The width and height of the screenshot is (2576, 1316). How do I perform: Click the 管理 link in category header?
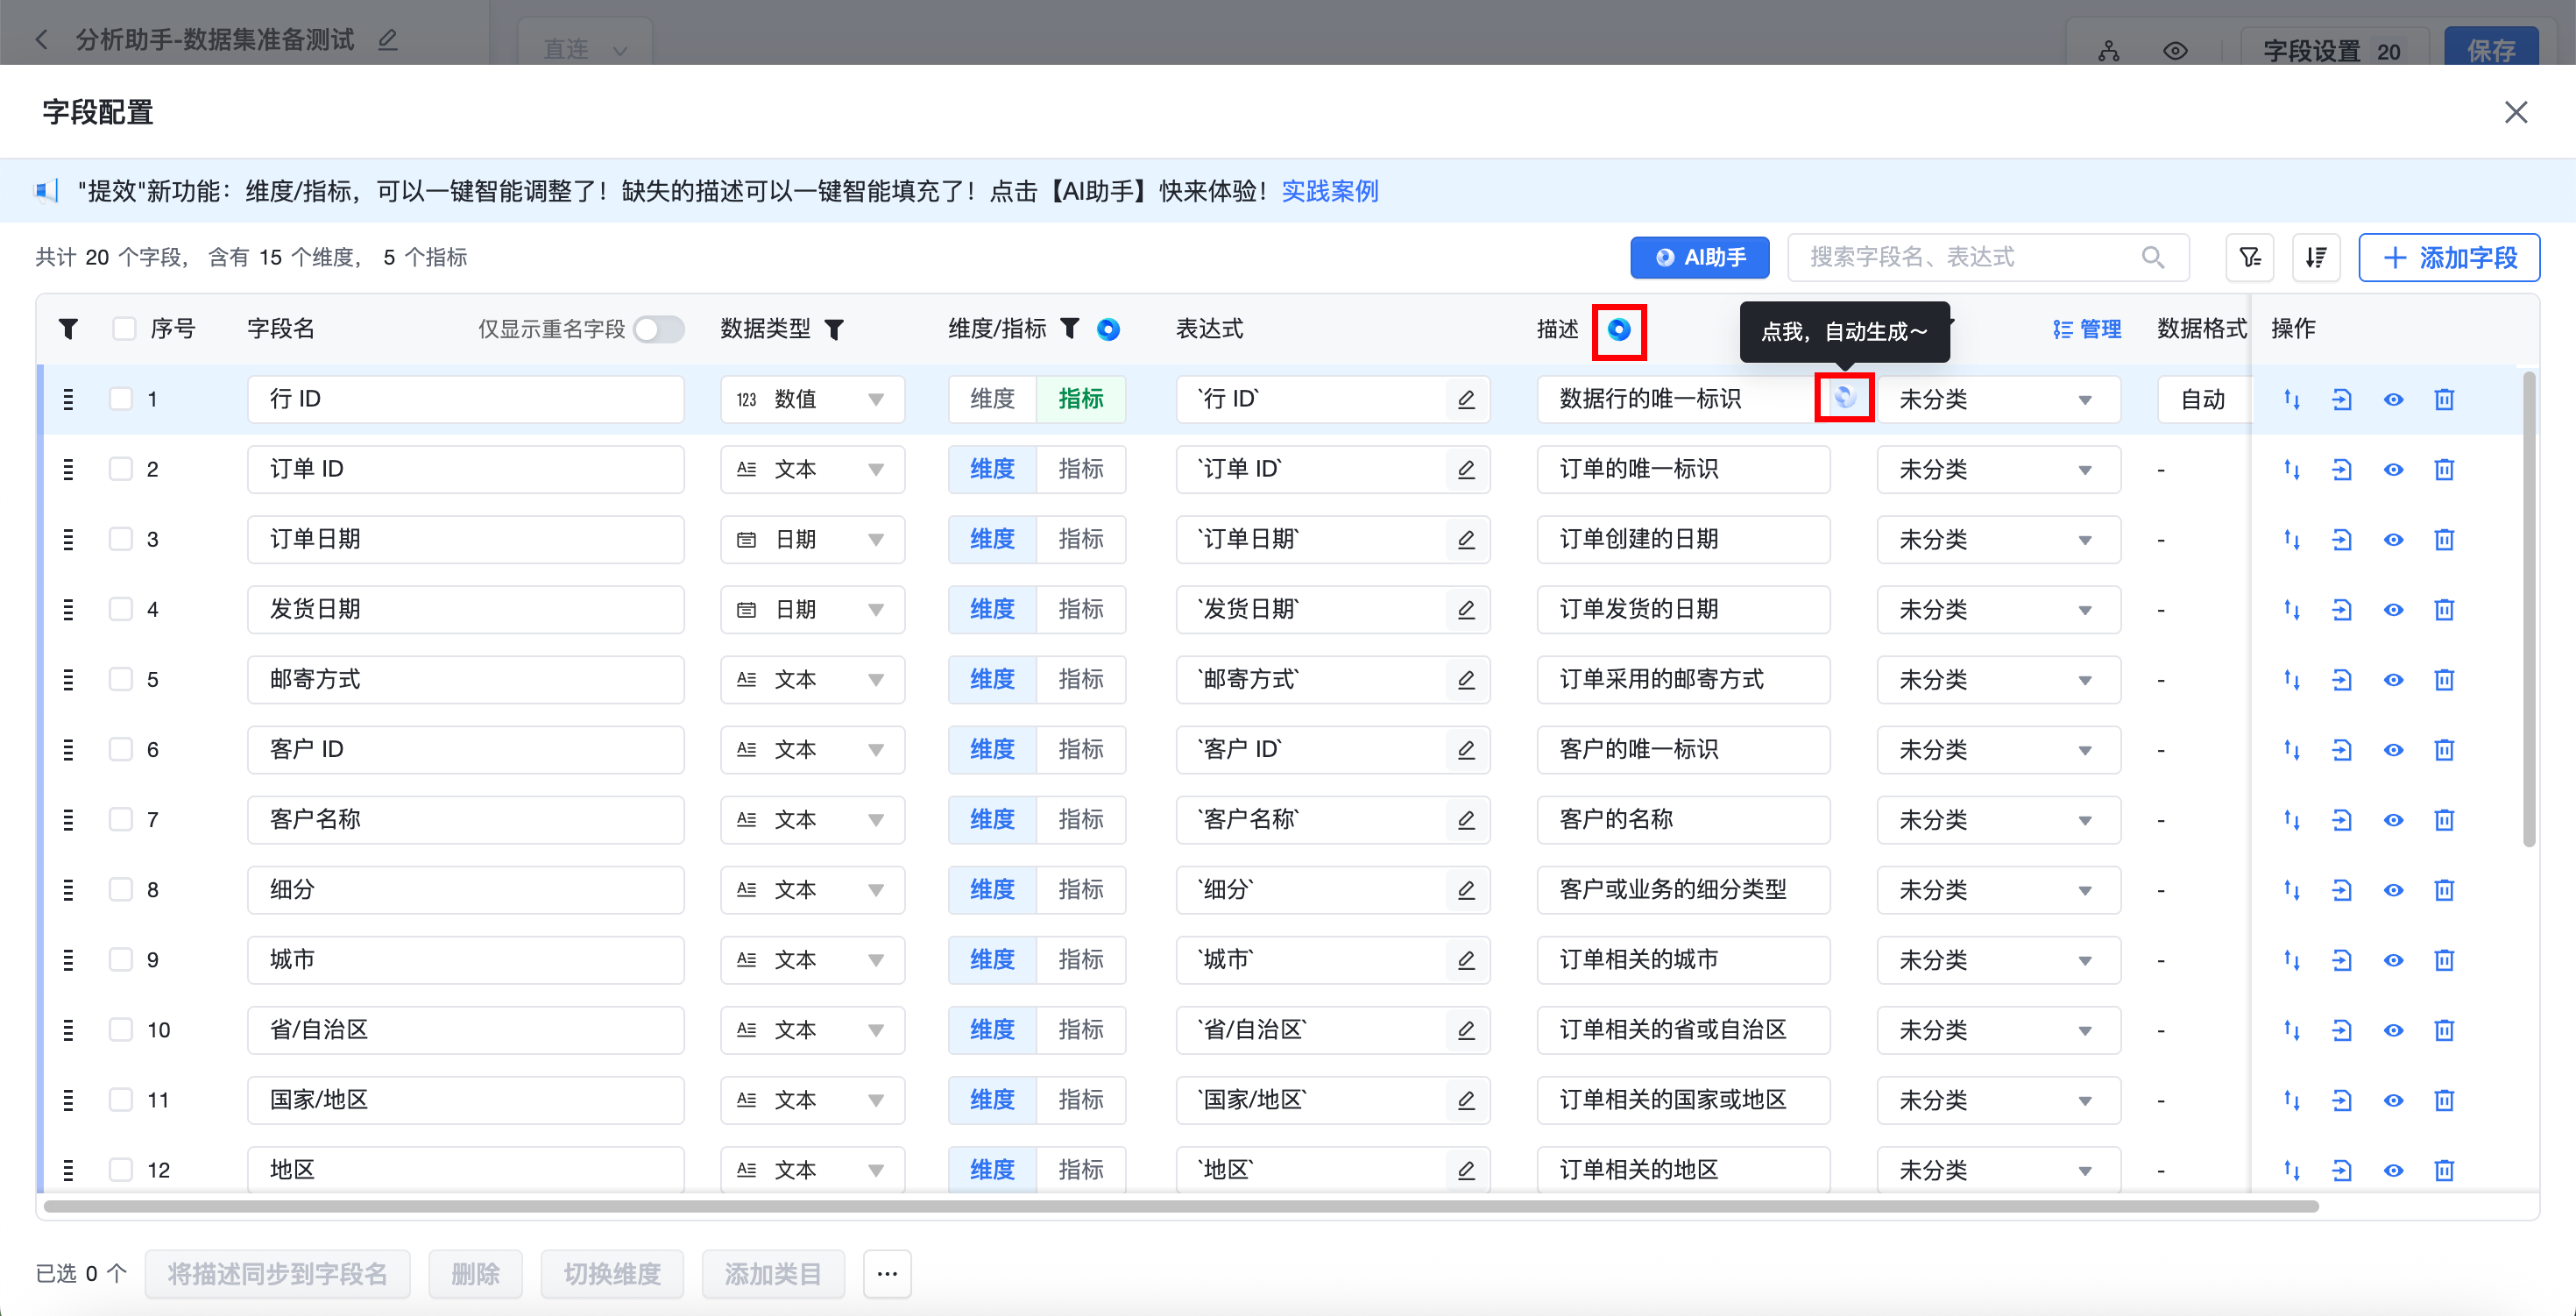(2087, 329)
